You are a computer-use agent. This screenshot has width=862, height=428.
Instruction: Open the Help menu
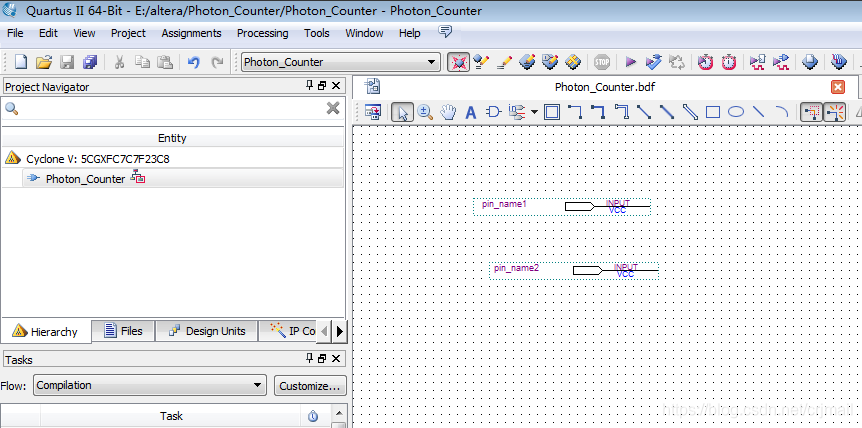tap(410, 33)
